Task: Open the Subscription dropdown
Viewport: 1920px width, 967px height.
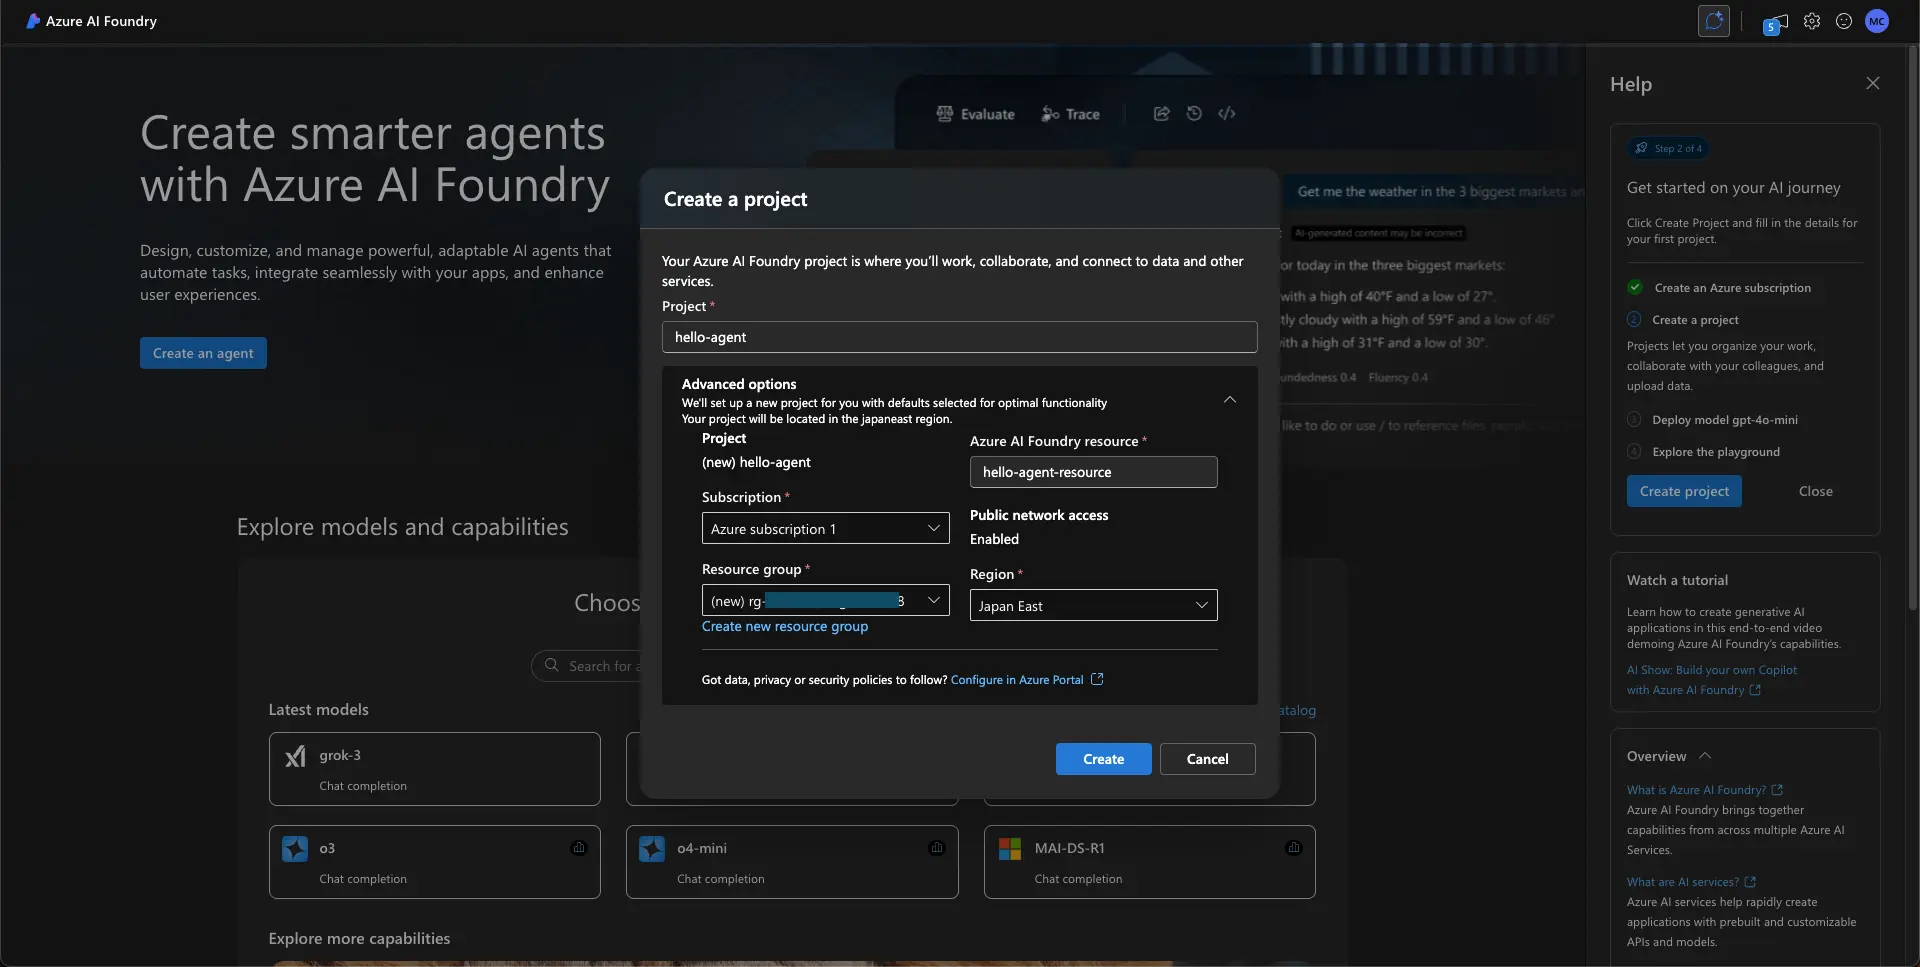Action: (x=826, y=528)
